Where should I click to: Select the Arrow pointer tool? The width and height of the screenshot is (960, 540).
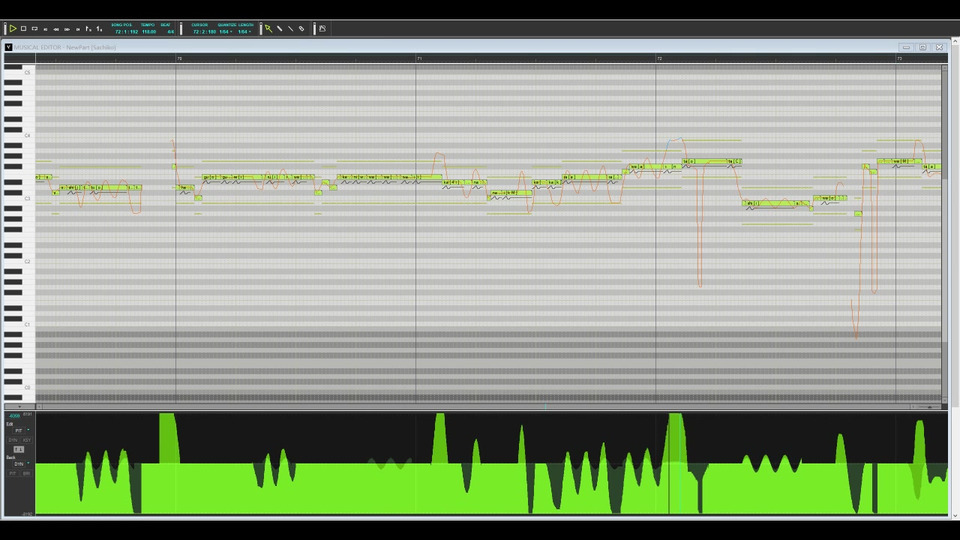[268, 29]
